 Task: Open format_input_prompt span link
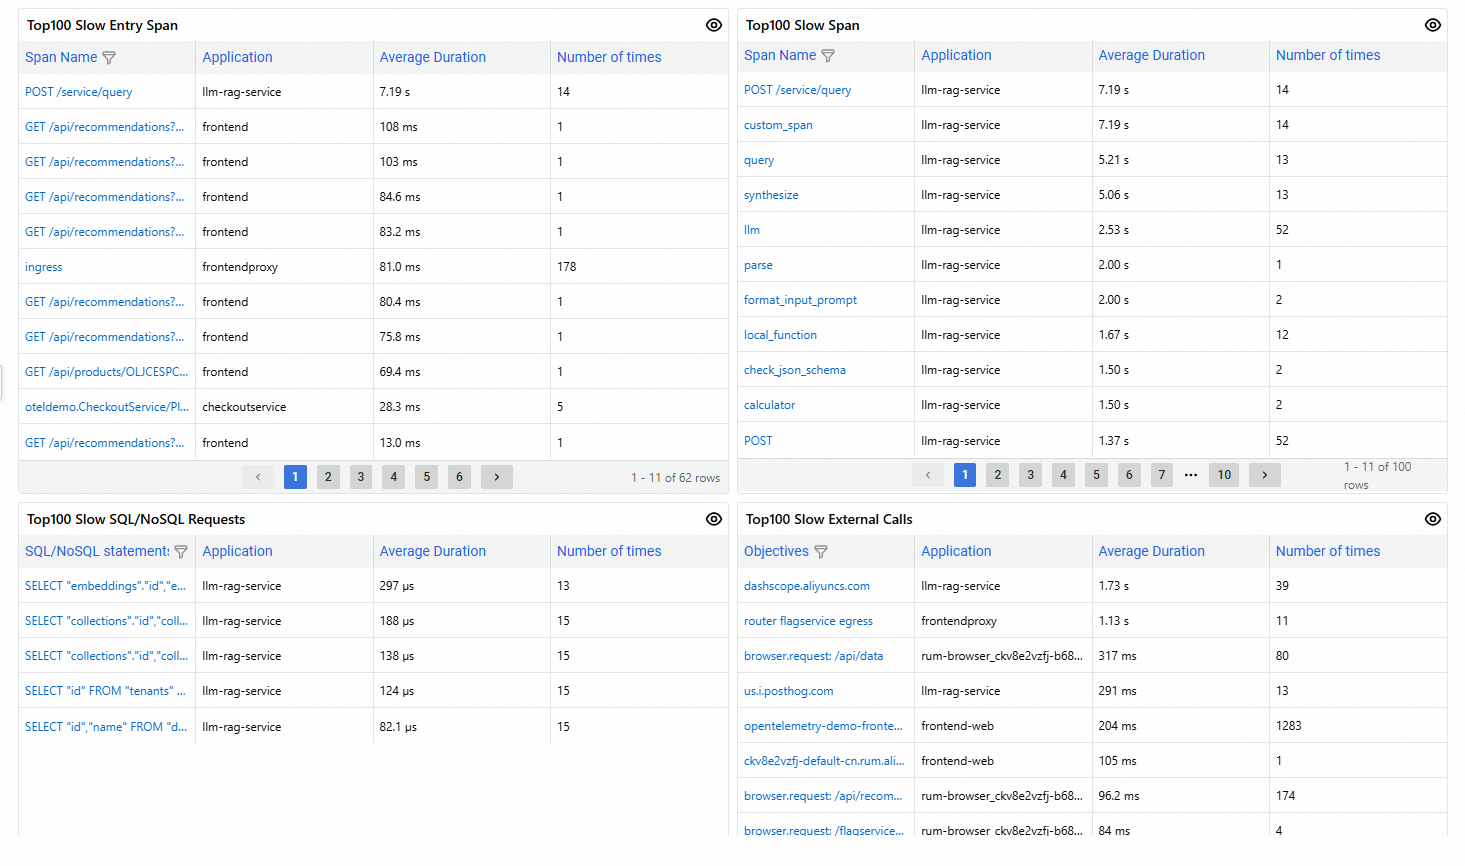coord(800,300)
